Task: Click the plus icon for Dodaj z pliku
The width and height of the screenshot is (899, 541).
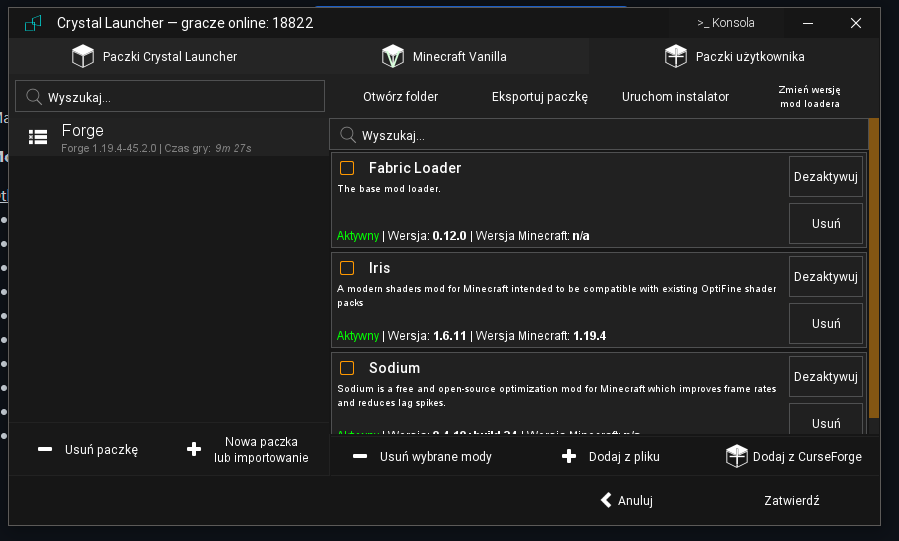Action: (569, 457)
